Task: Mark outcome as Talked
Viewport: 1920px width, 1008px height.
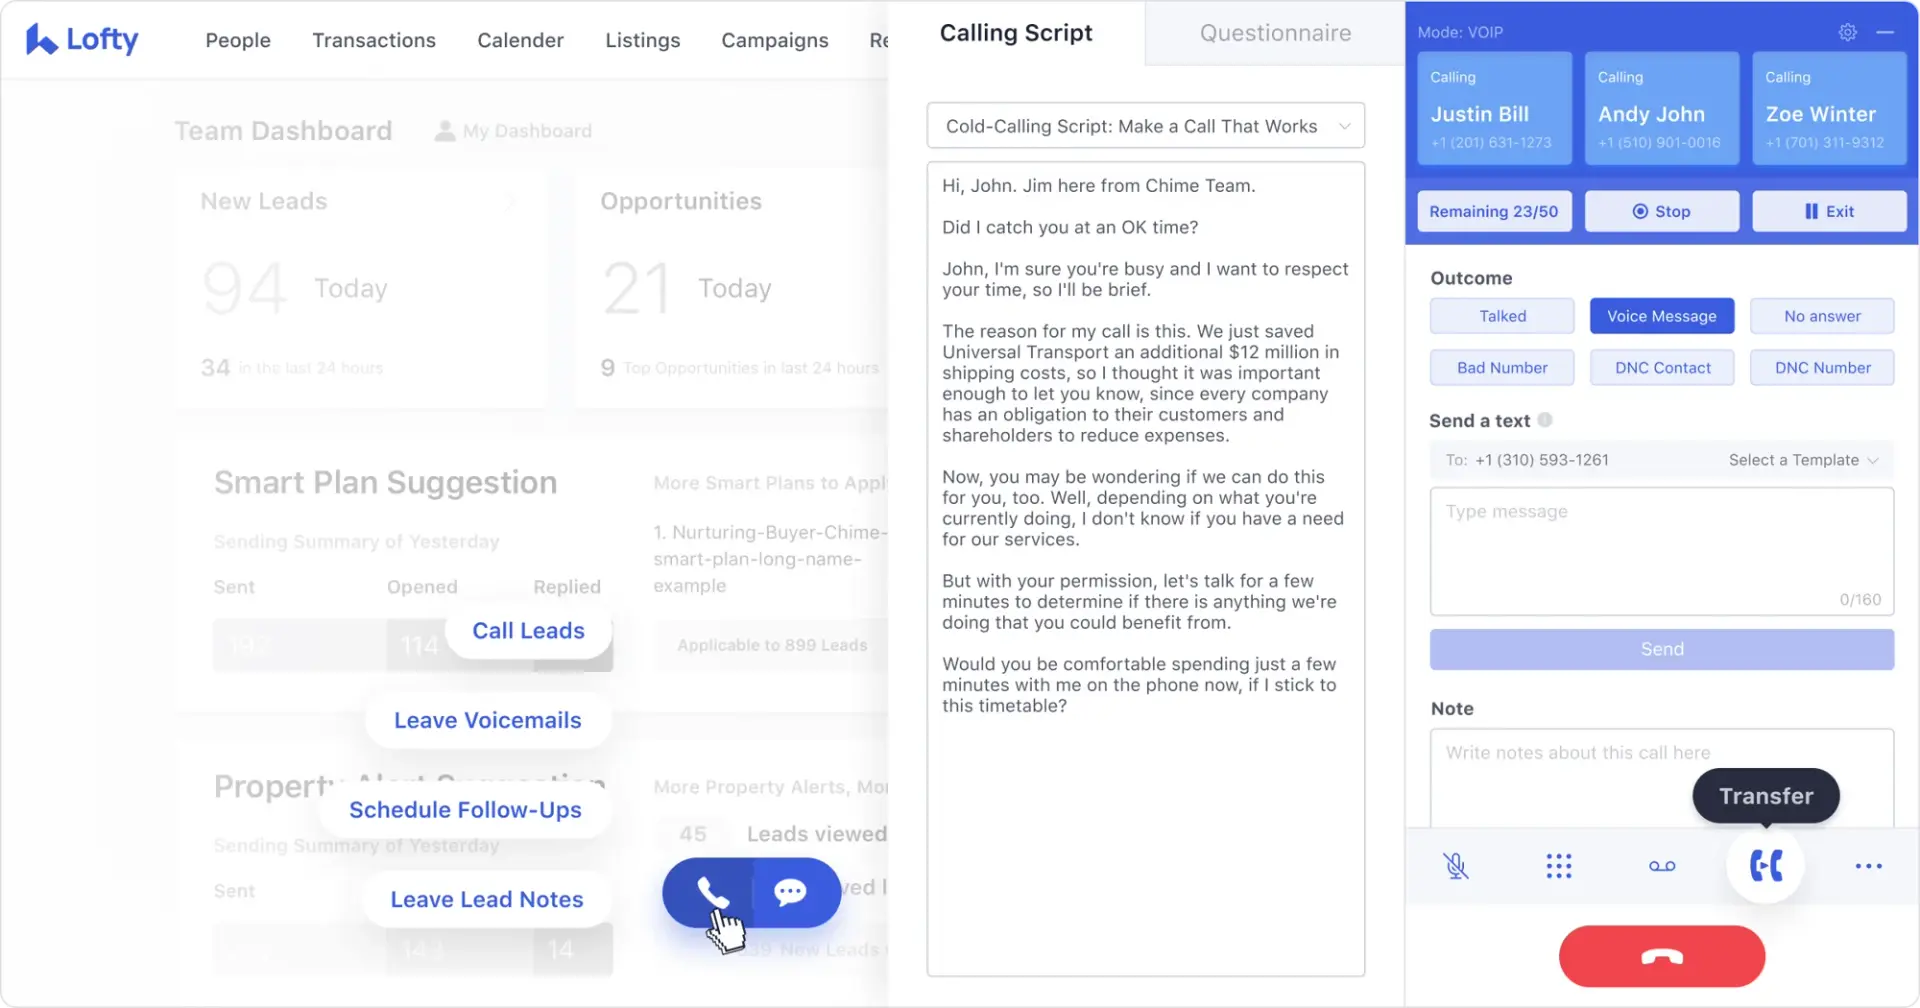Action: [x=1502, y=316]
